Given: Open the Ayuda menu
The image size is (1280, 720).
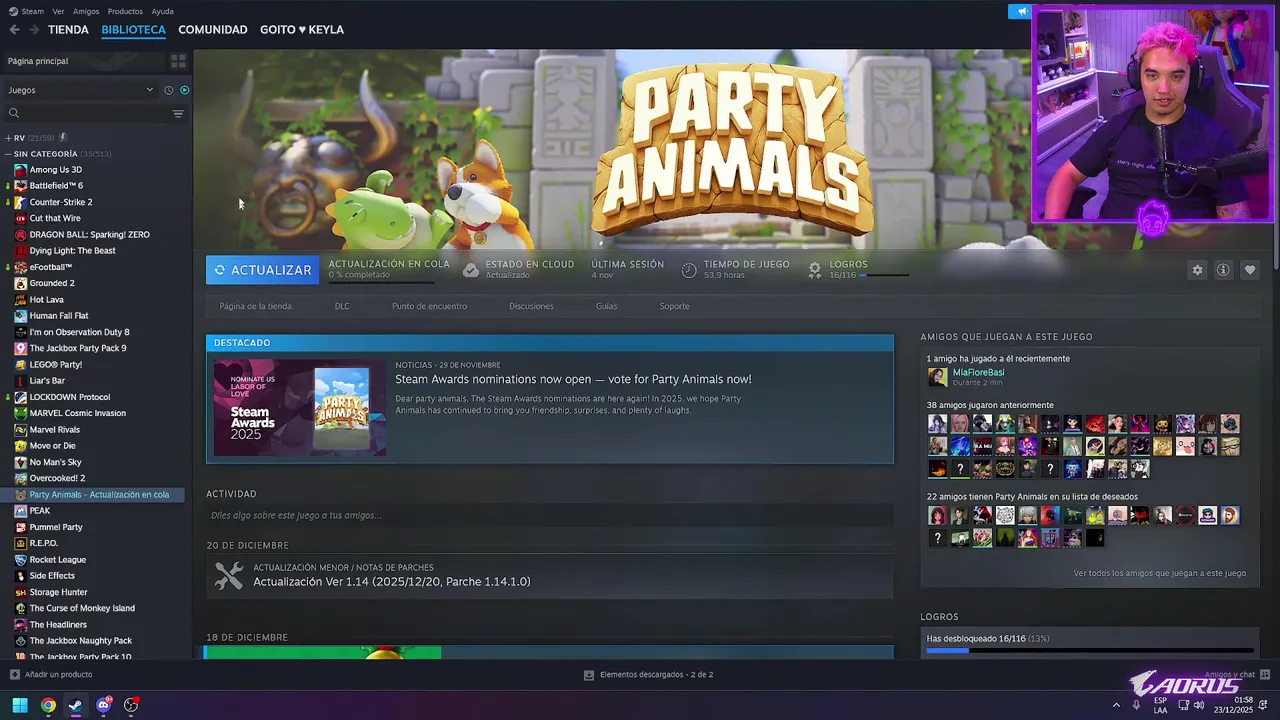Looking at the screenshot, I should pyautogui.click(x=162, y=11).
